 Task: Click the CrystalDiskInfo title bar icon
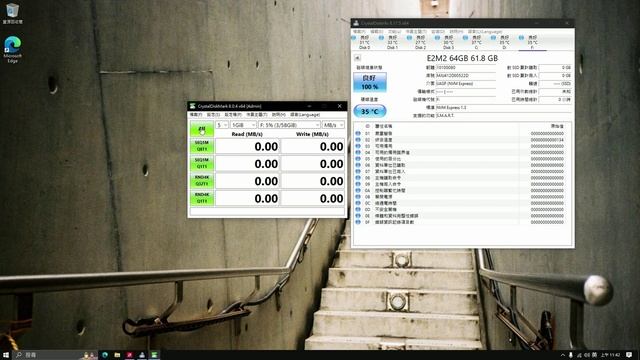point(356,23)
